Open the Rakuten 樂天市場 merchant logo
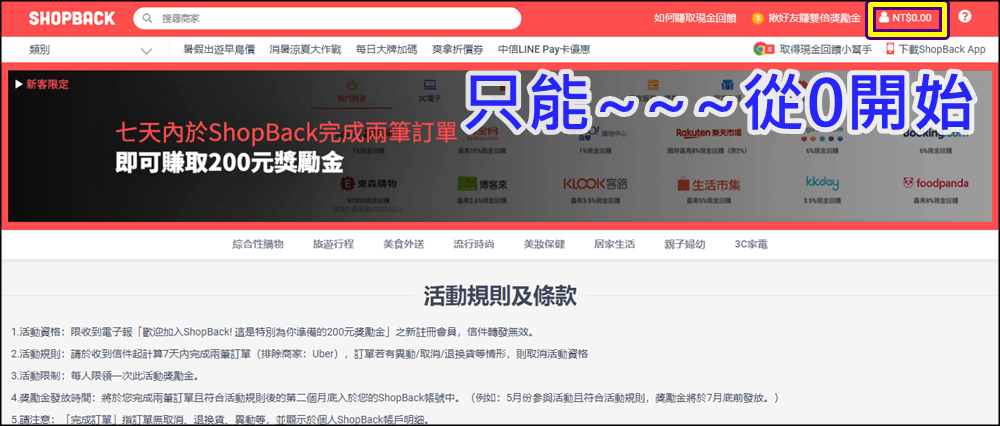The image size is (1000, 426). click(x=709, y=133)
